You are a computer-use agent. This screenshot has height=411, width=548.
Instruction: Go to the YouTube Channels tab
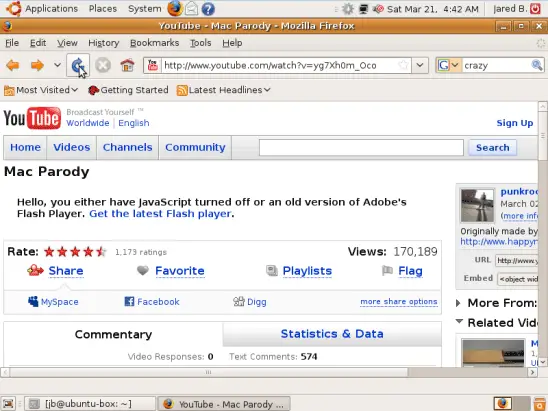[128, 147]
